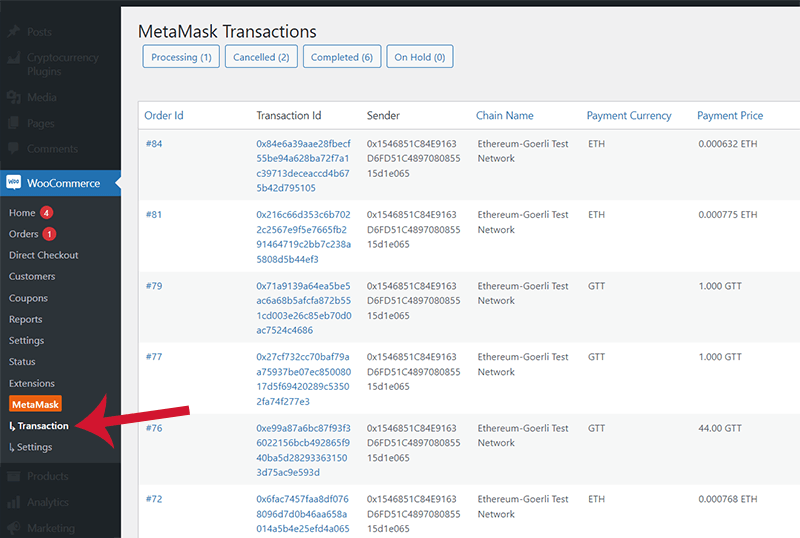Sort by Payment Currency column

coord(629,115)
